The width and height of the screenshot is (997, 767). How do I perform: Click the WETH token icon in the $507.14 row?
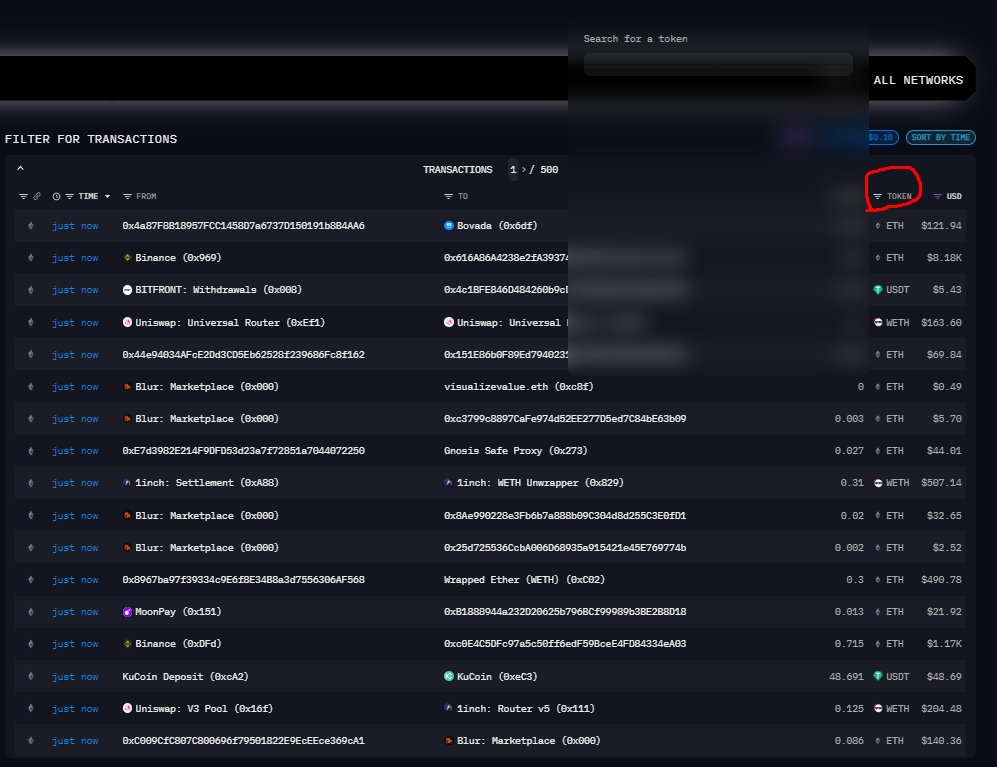pyautogui.click(x=878, y=483)
